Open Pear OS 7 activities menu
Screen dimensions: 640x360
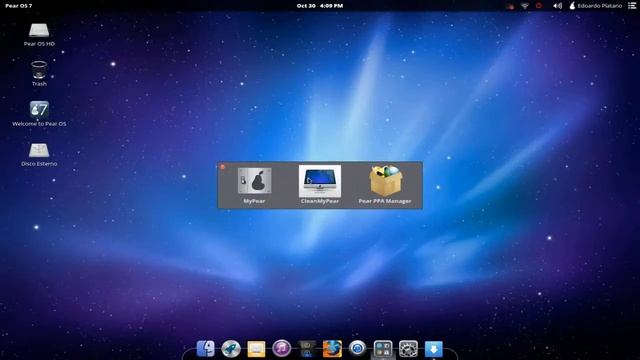18,6
